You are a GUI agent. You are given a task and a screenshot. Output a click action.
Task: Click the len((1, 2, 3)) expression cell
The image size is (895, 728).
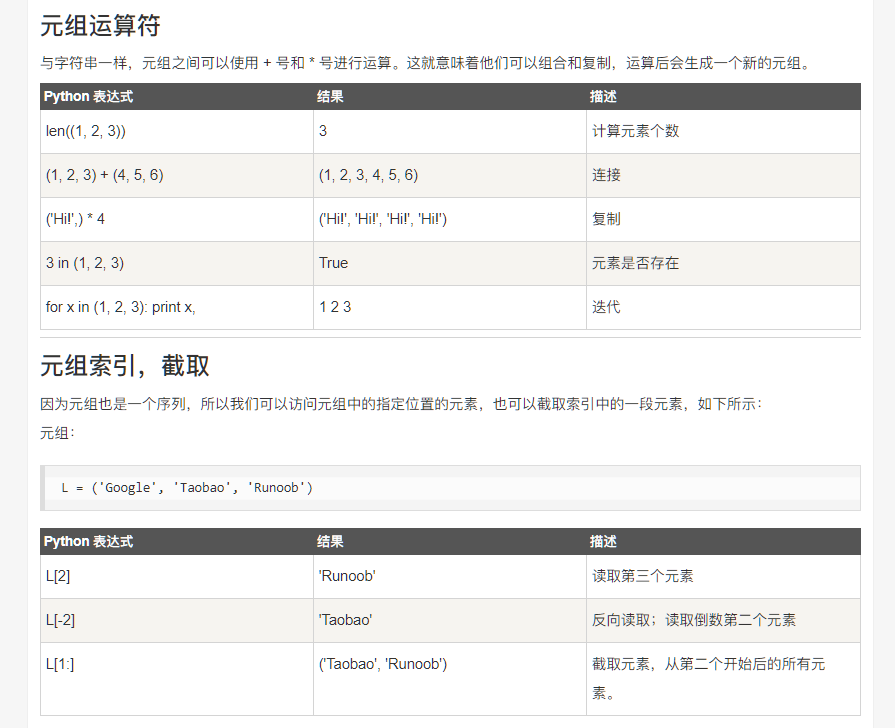coord(86,131)
